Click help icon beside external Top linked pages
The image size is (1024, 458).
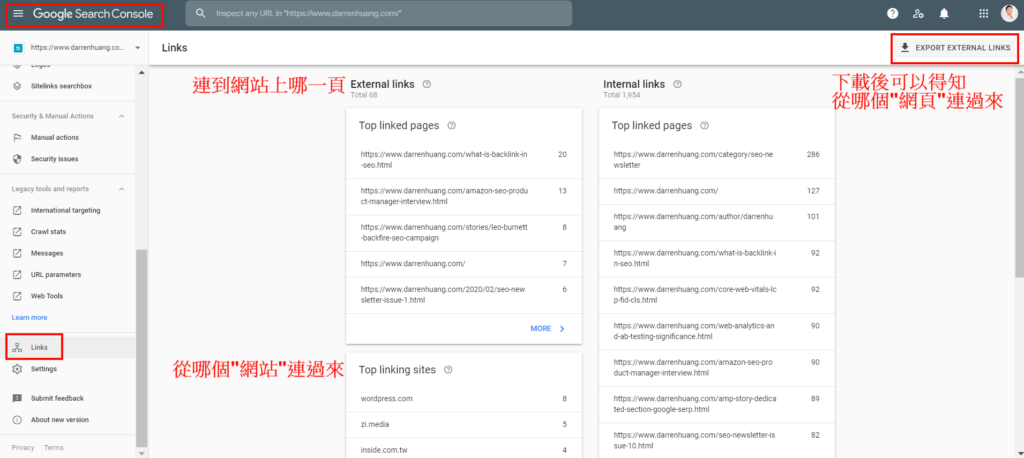(451, 125)
